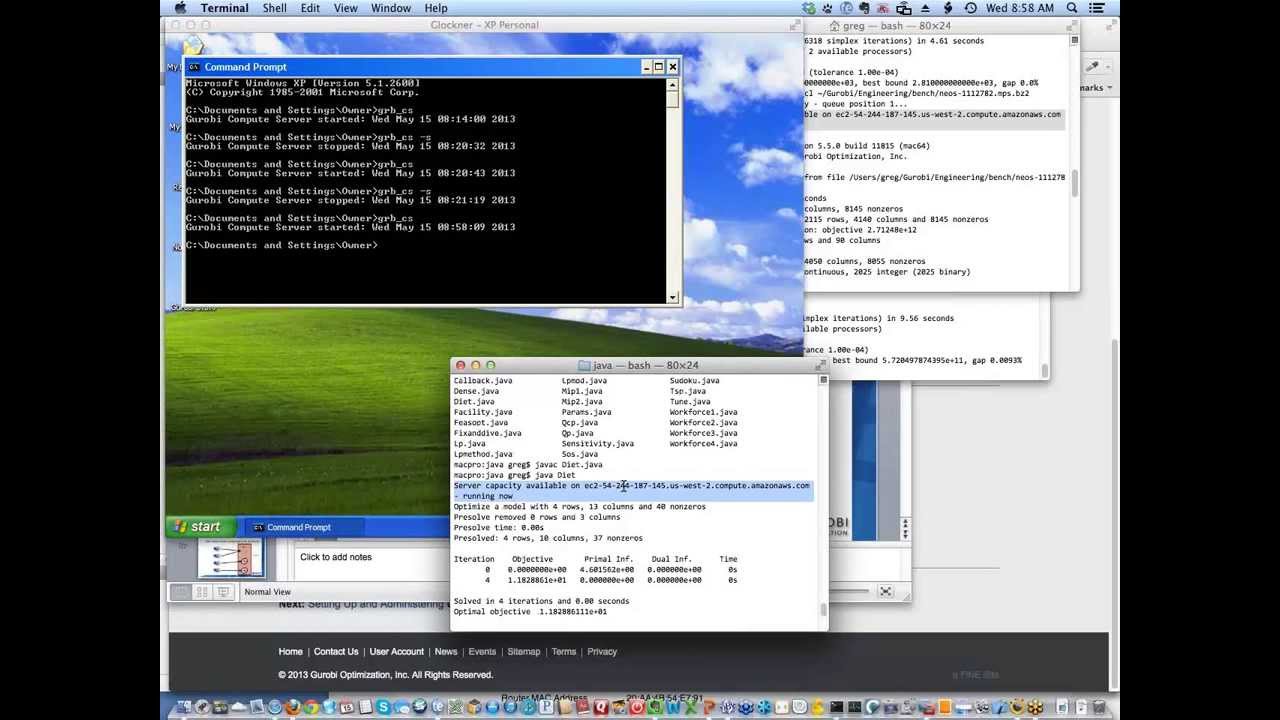Image resolution: width=1280 pixels, height=720 pixels.
Task: Open the Window menu
Action: (x=391, y=8)
